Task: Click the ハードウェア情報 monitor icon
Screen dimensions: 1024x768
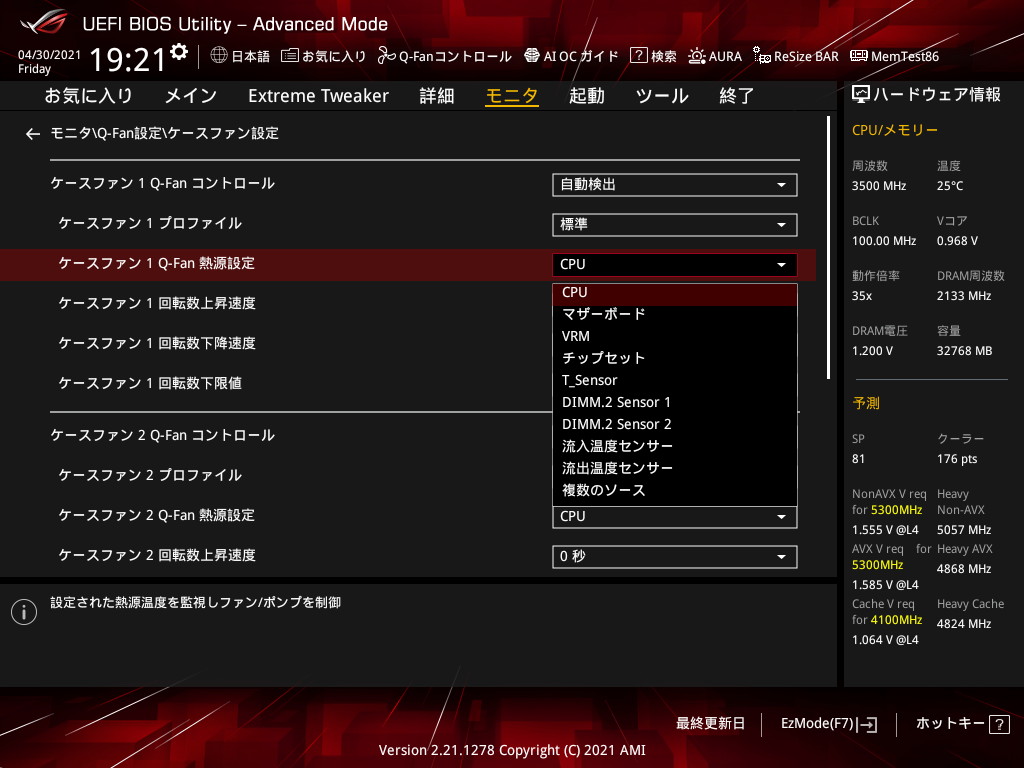Action: [x=861, y=95]
